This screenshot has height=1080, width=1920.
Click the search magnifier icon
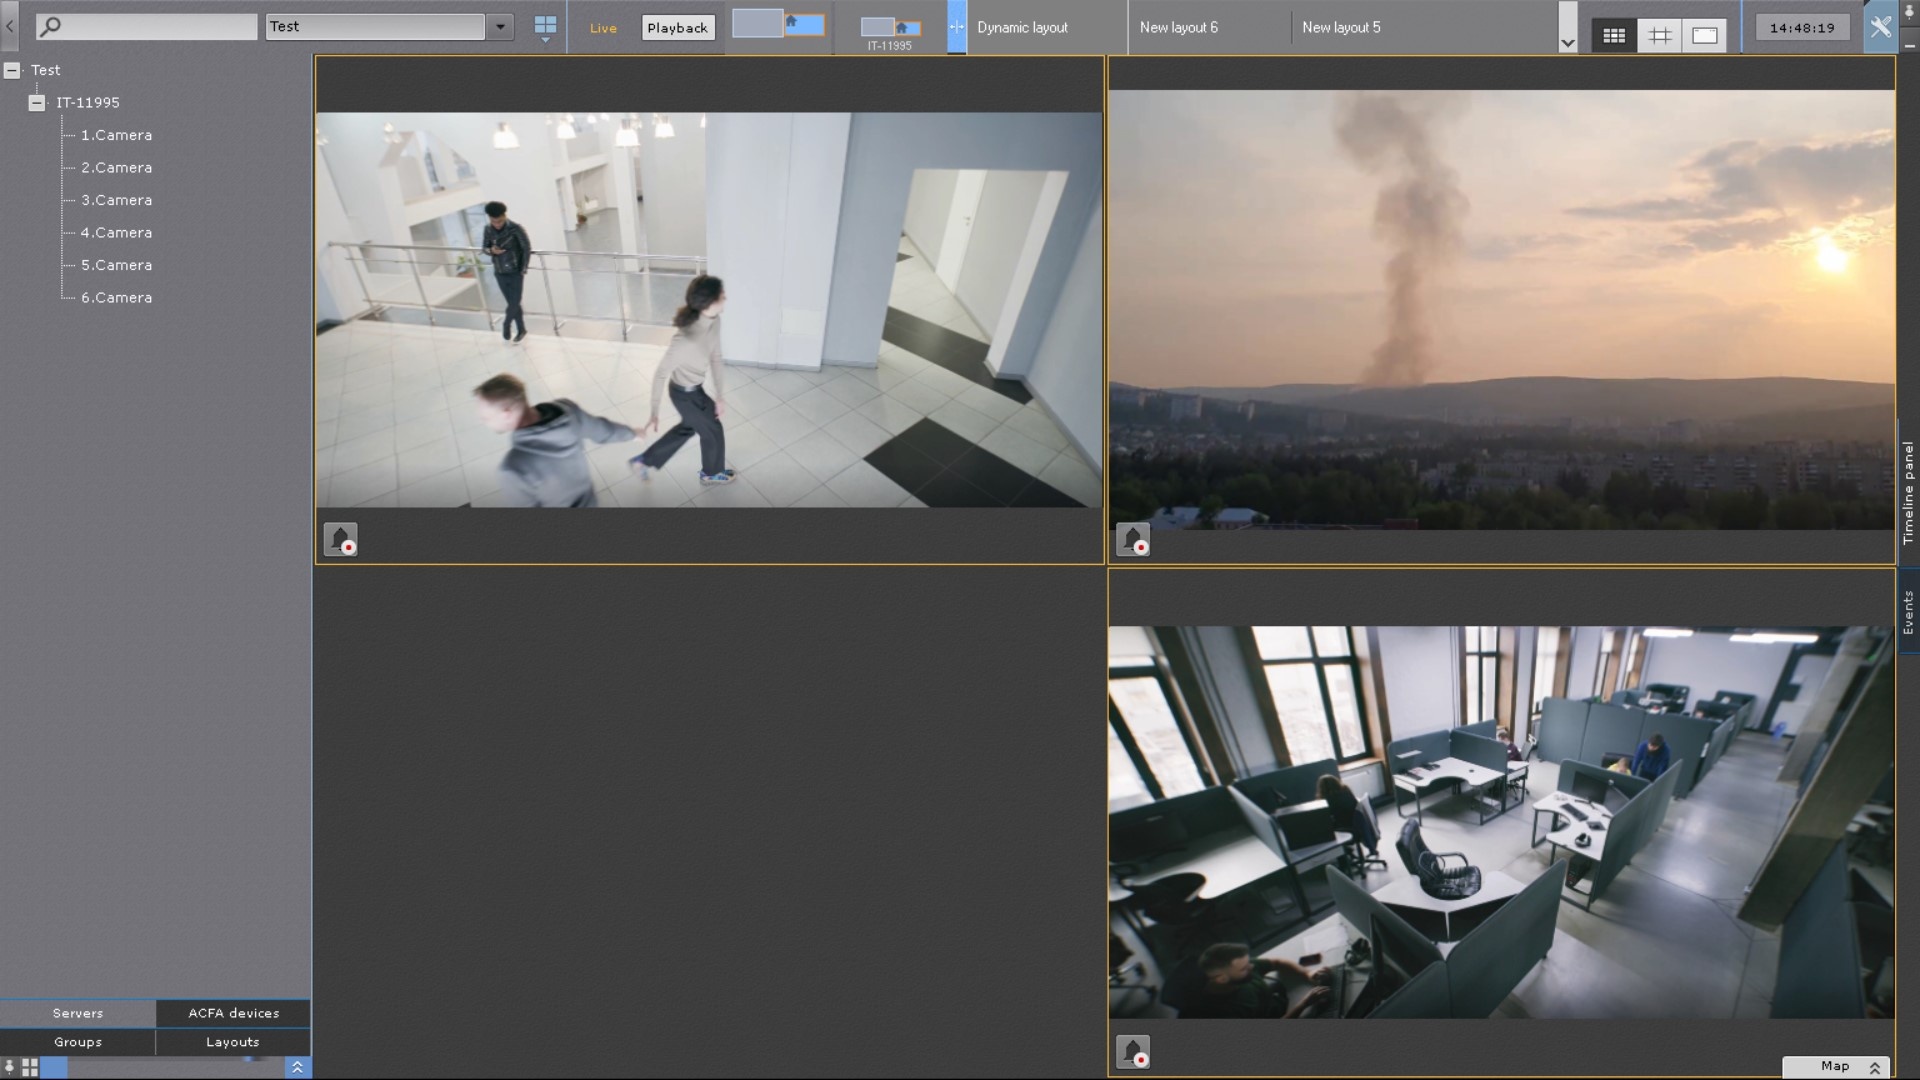click(50, 27)
